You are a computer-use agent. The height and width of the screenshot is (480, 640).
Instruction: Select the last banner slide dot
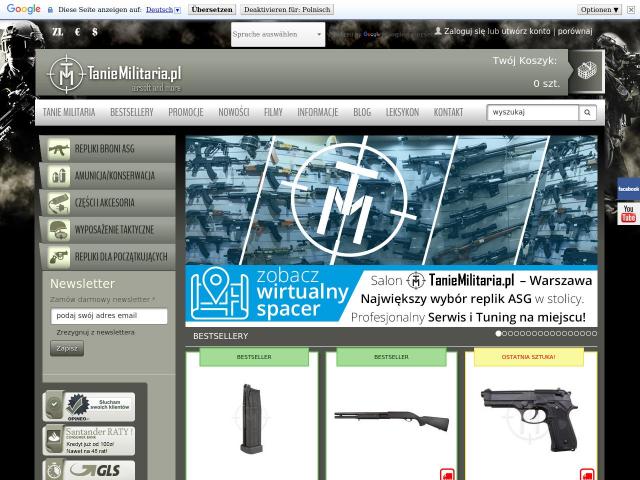coord(595,333)
